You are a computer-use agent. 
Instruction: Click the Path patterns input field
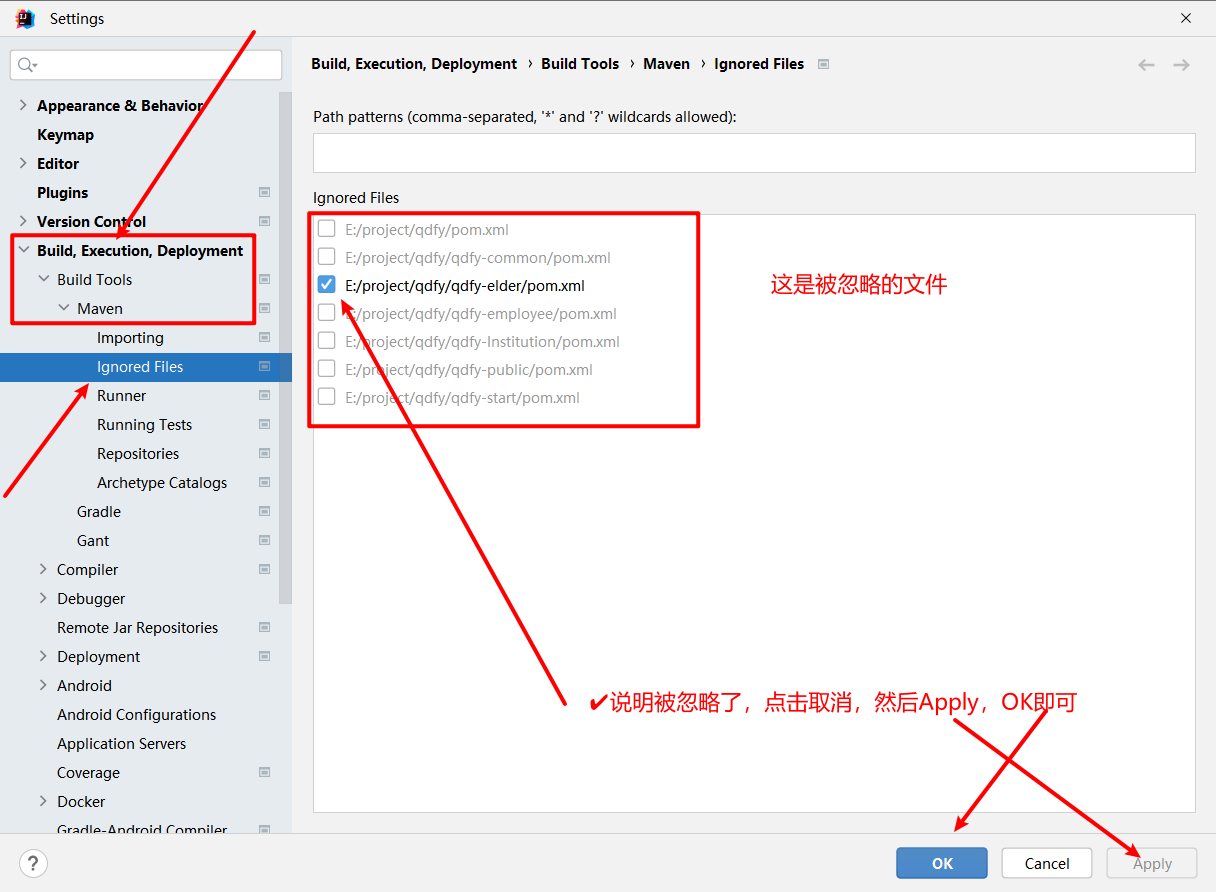pos(754,153)
